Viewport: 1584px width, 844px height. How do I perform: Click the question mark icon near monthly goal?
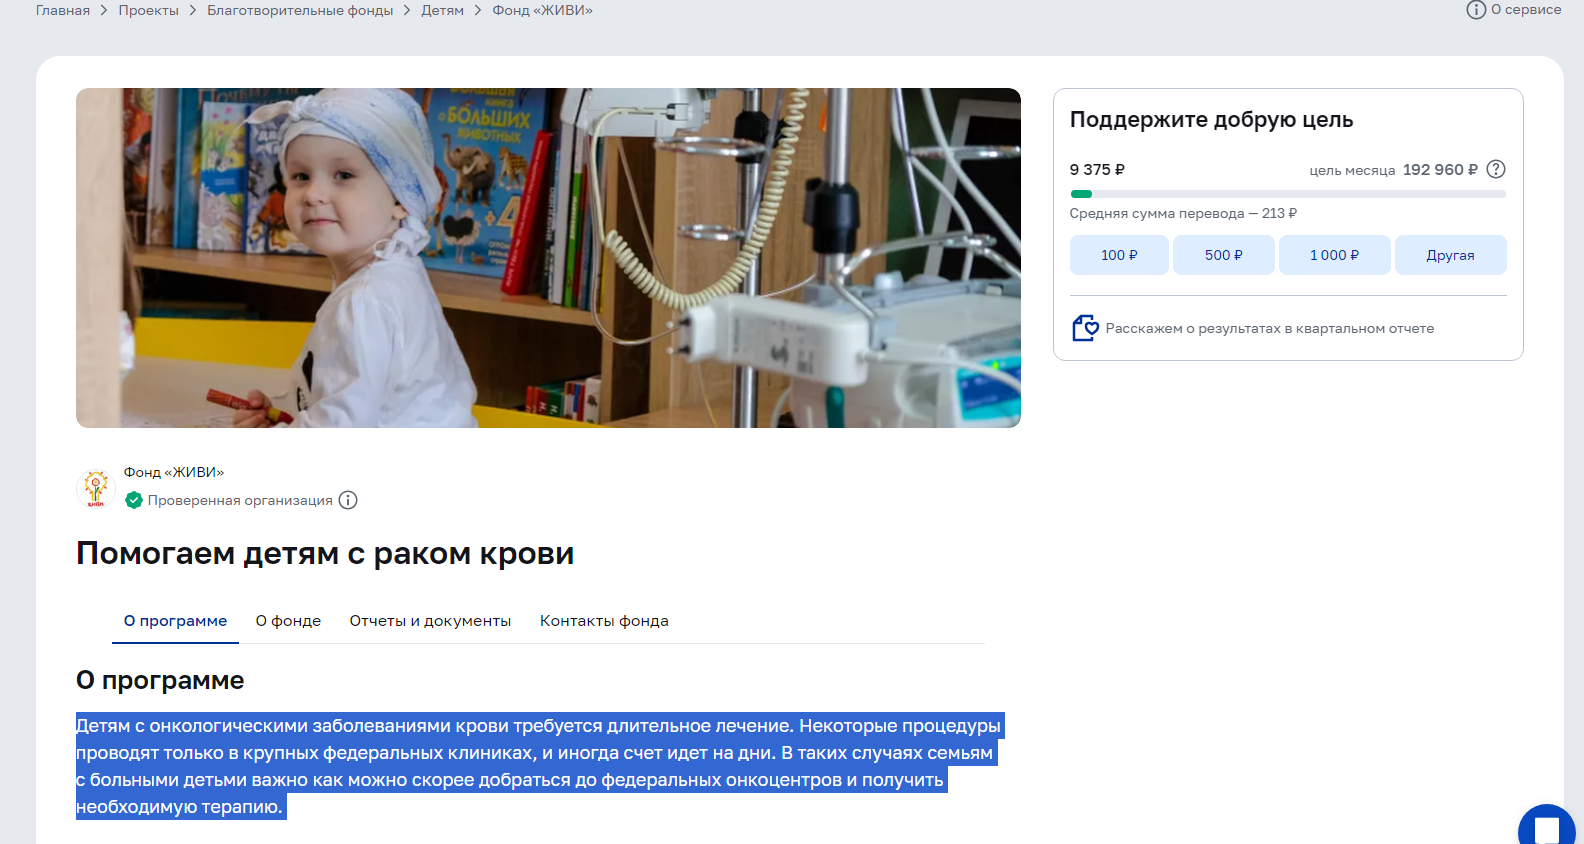tap(1496, 169)
